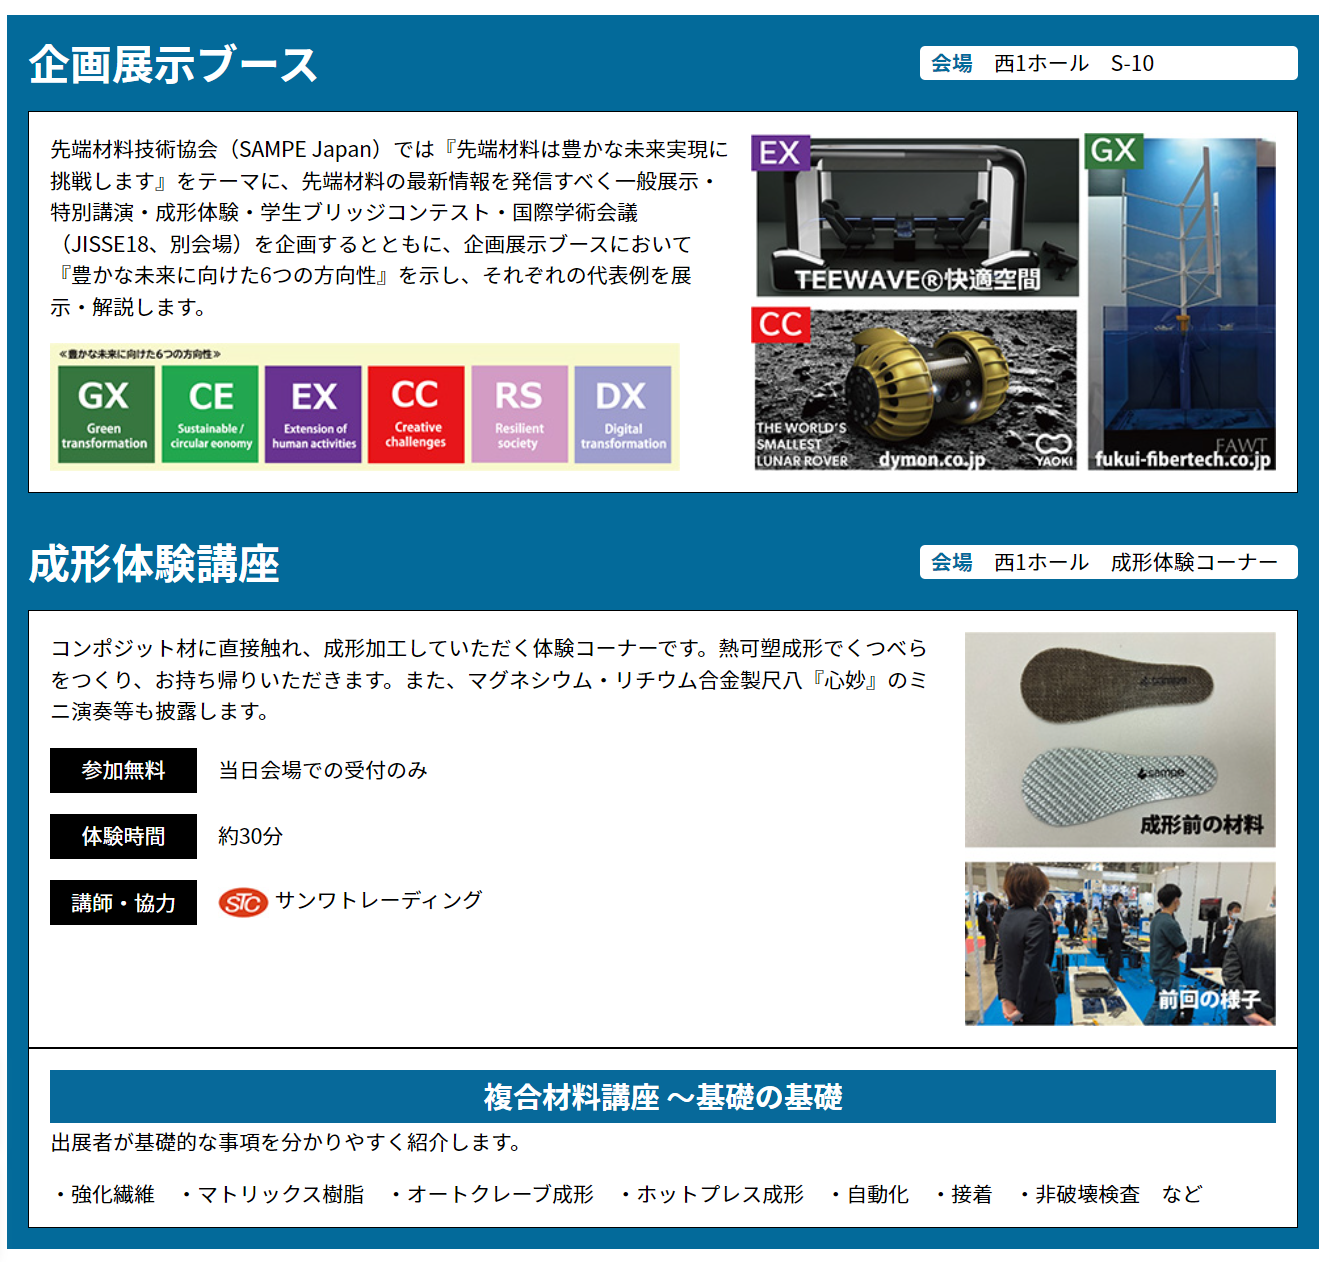Click the 講師・協力 black label
Viewport: 1326px width, 1262px height.
click(x=123, y=902)
